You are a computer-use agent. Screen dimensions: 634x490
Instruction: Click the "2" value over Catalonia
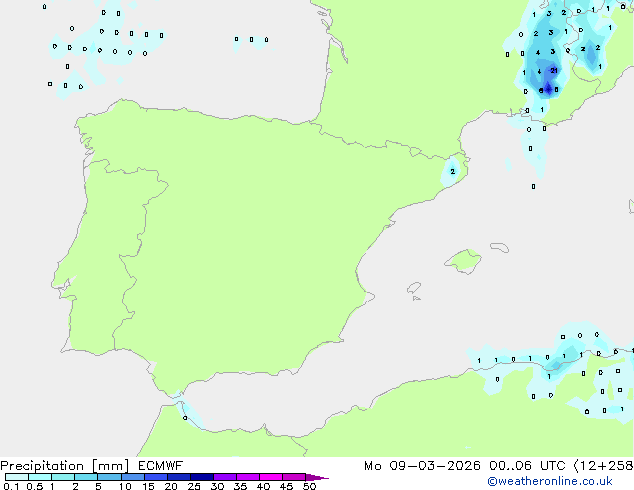452,171
